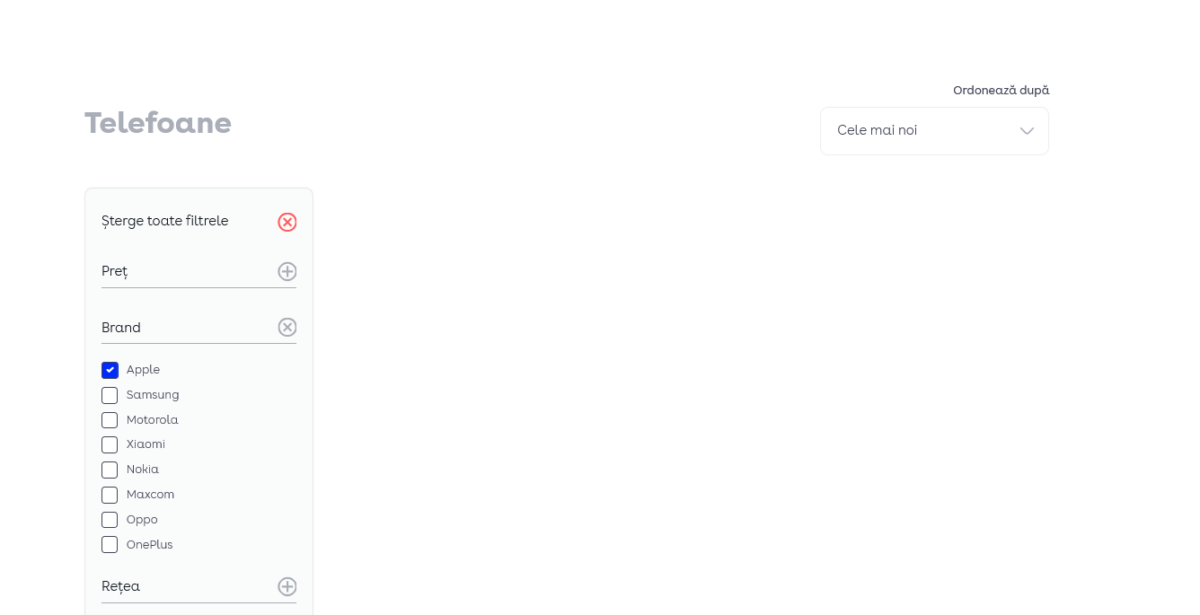
Task: Toggle the Oppo brand checkbox
Action: point(110,520)
